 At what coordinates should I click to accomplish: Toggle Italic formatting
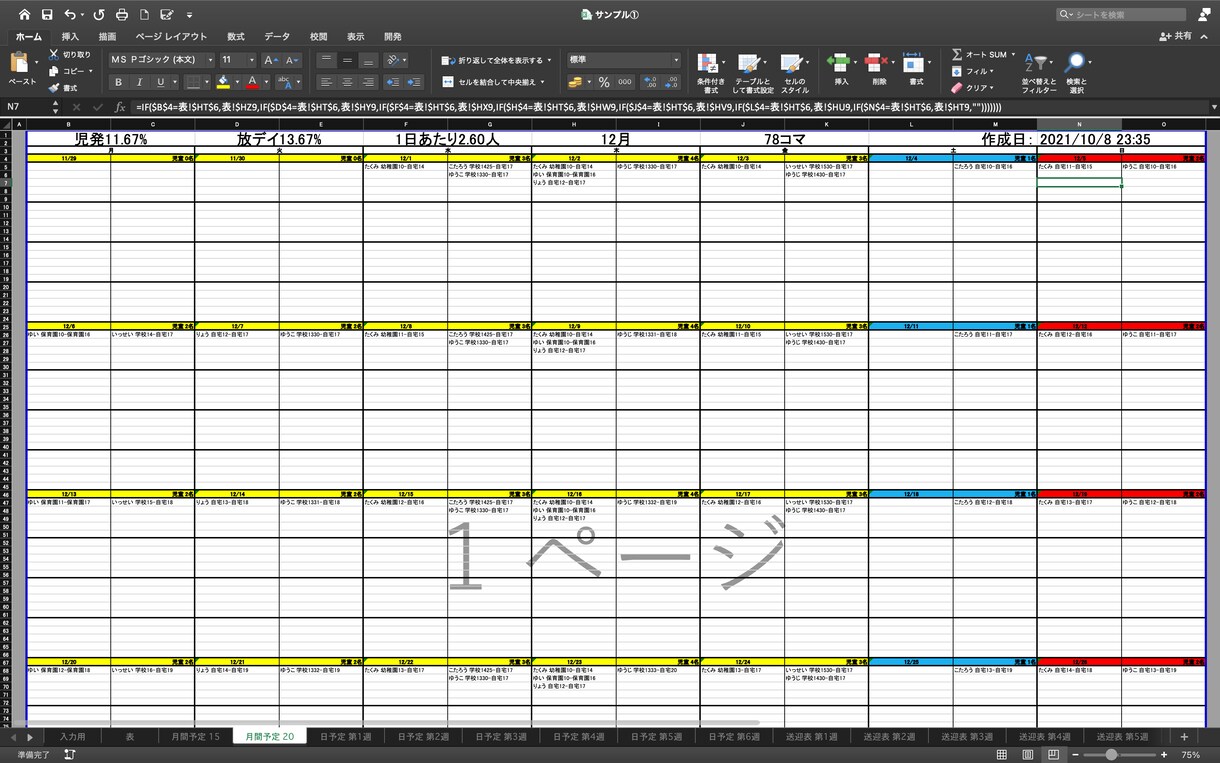(x=139, y=82)
